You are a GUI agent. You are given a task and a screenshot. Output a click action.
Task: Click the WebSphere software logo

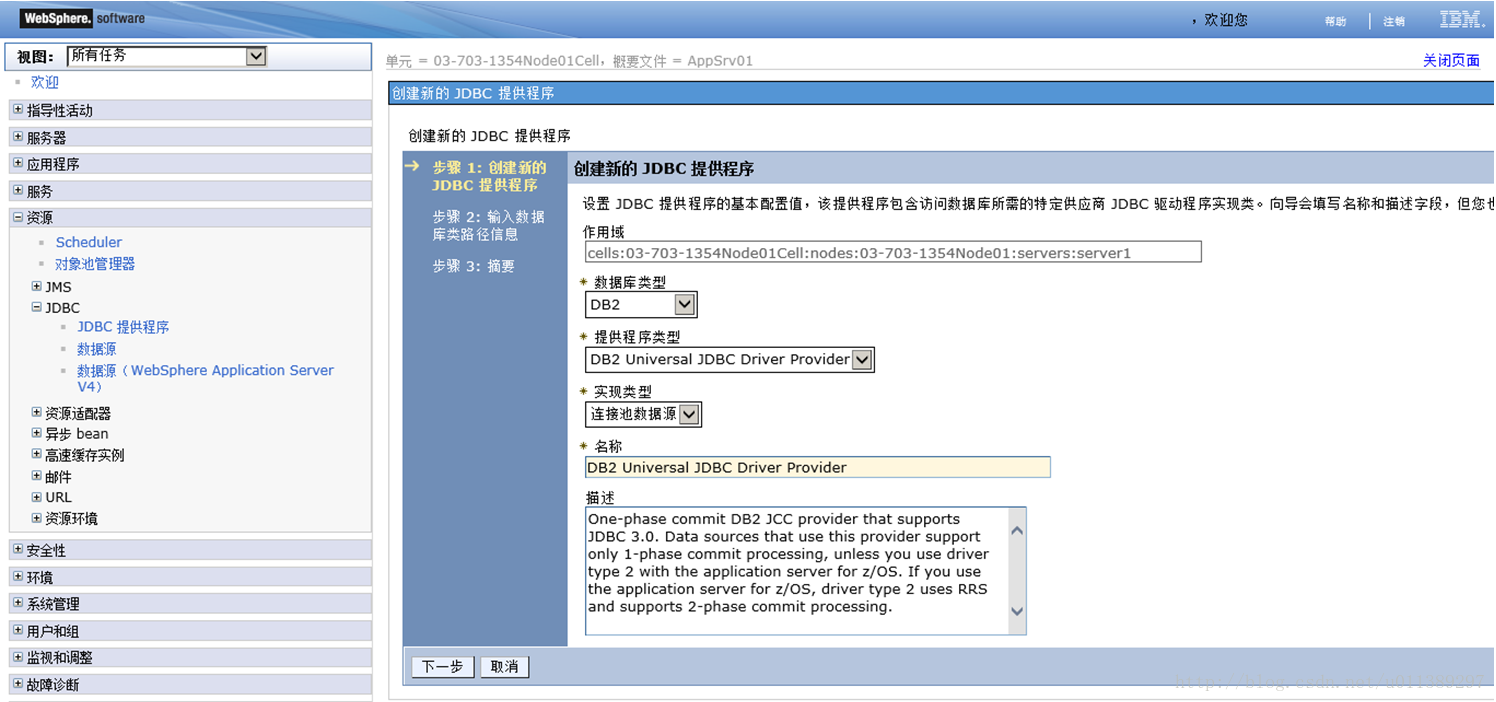pos(83,19)
